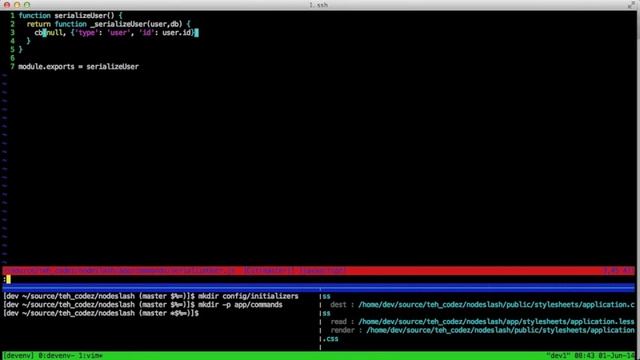Click the last empty shell prompt '(master +$%=)]$'
The height and width of the screenshot is (360, 640).
(169, 313)
